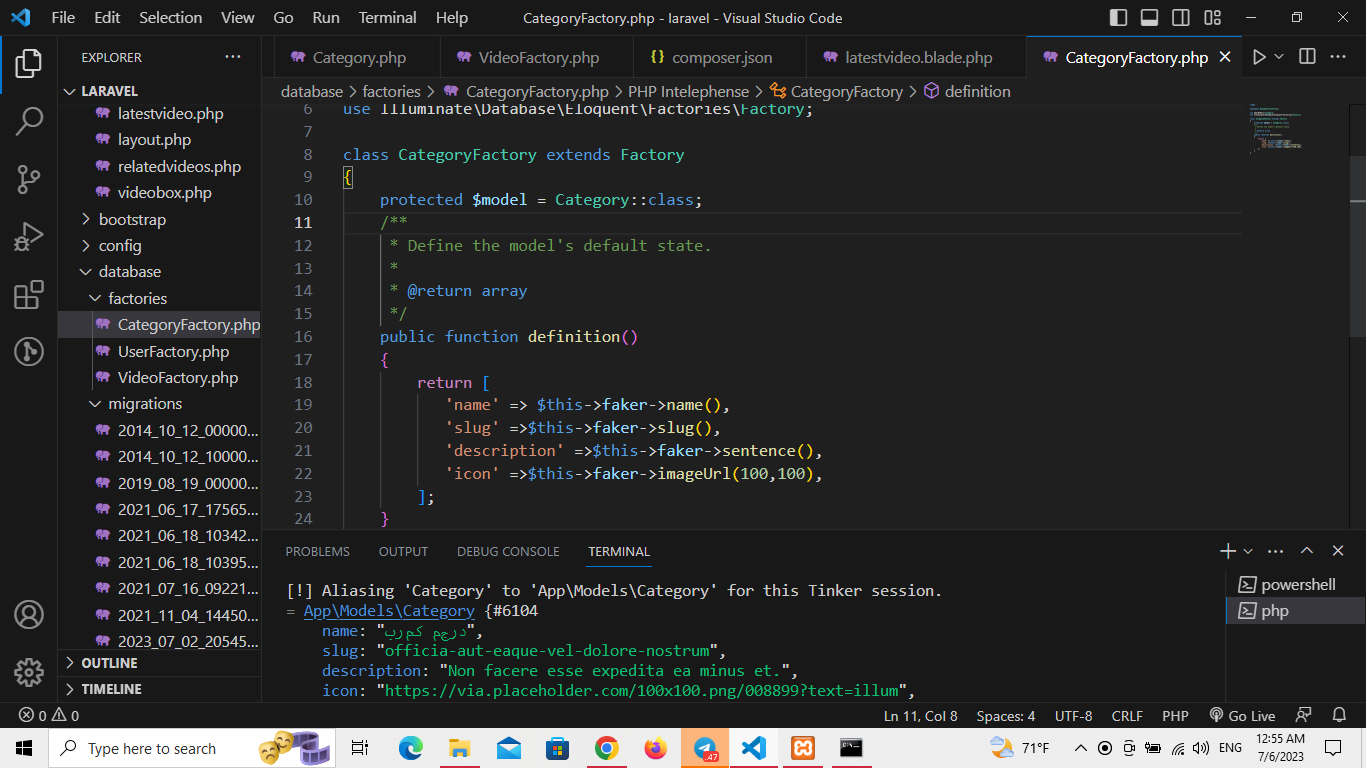Screen dimensions: 1366x768
Task: Open new terminal launch profile dropdown
Action: pyautogui.click(x=1248, y=551)
